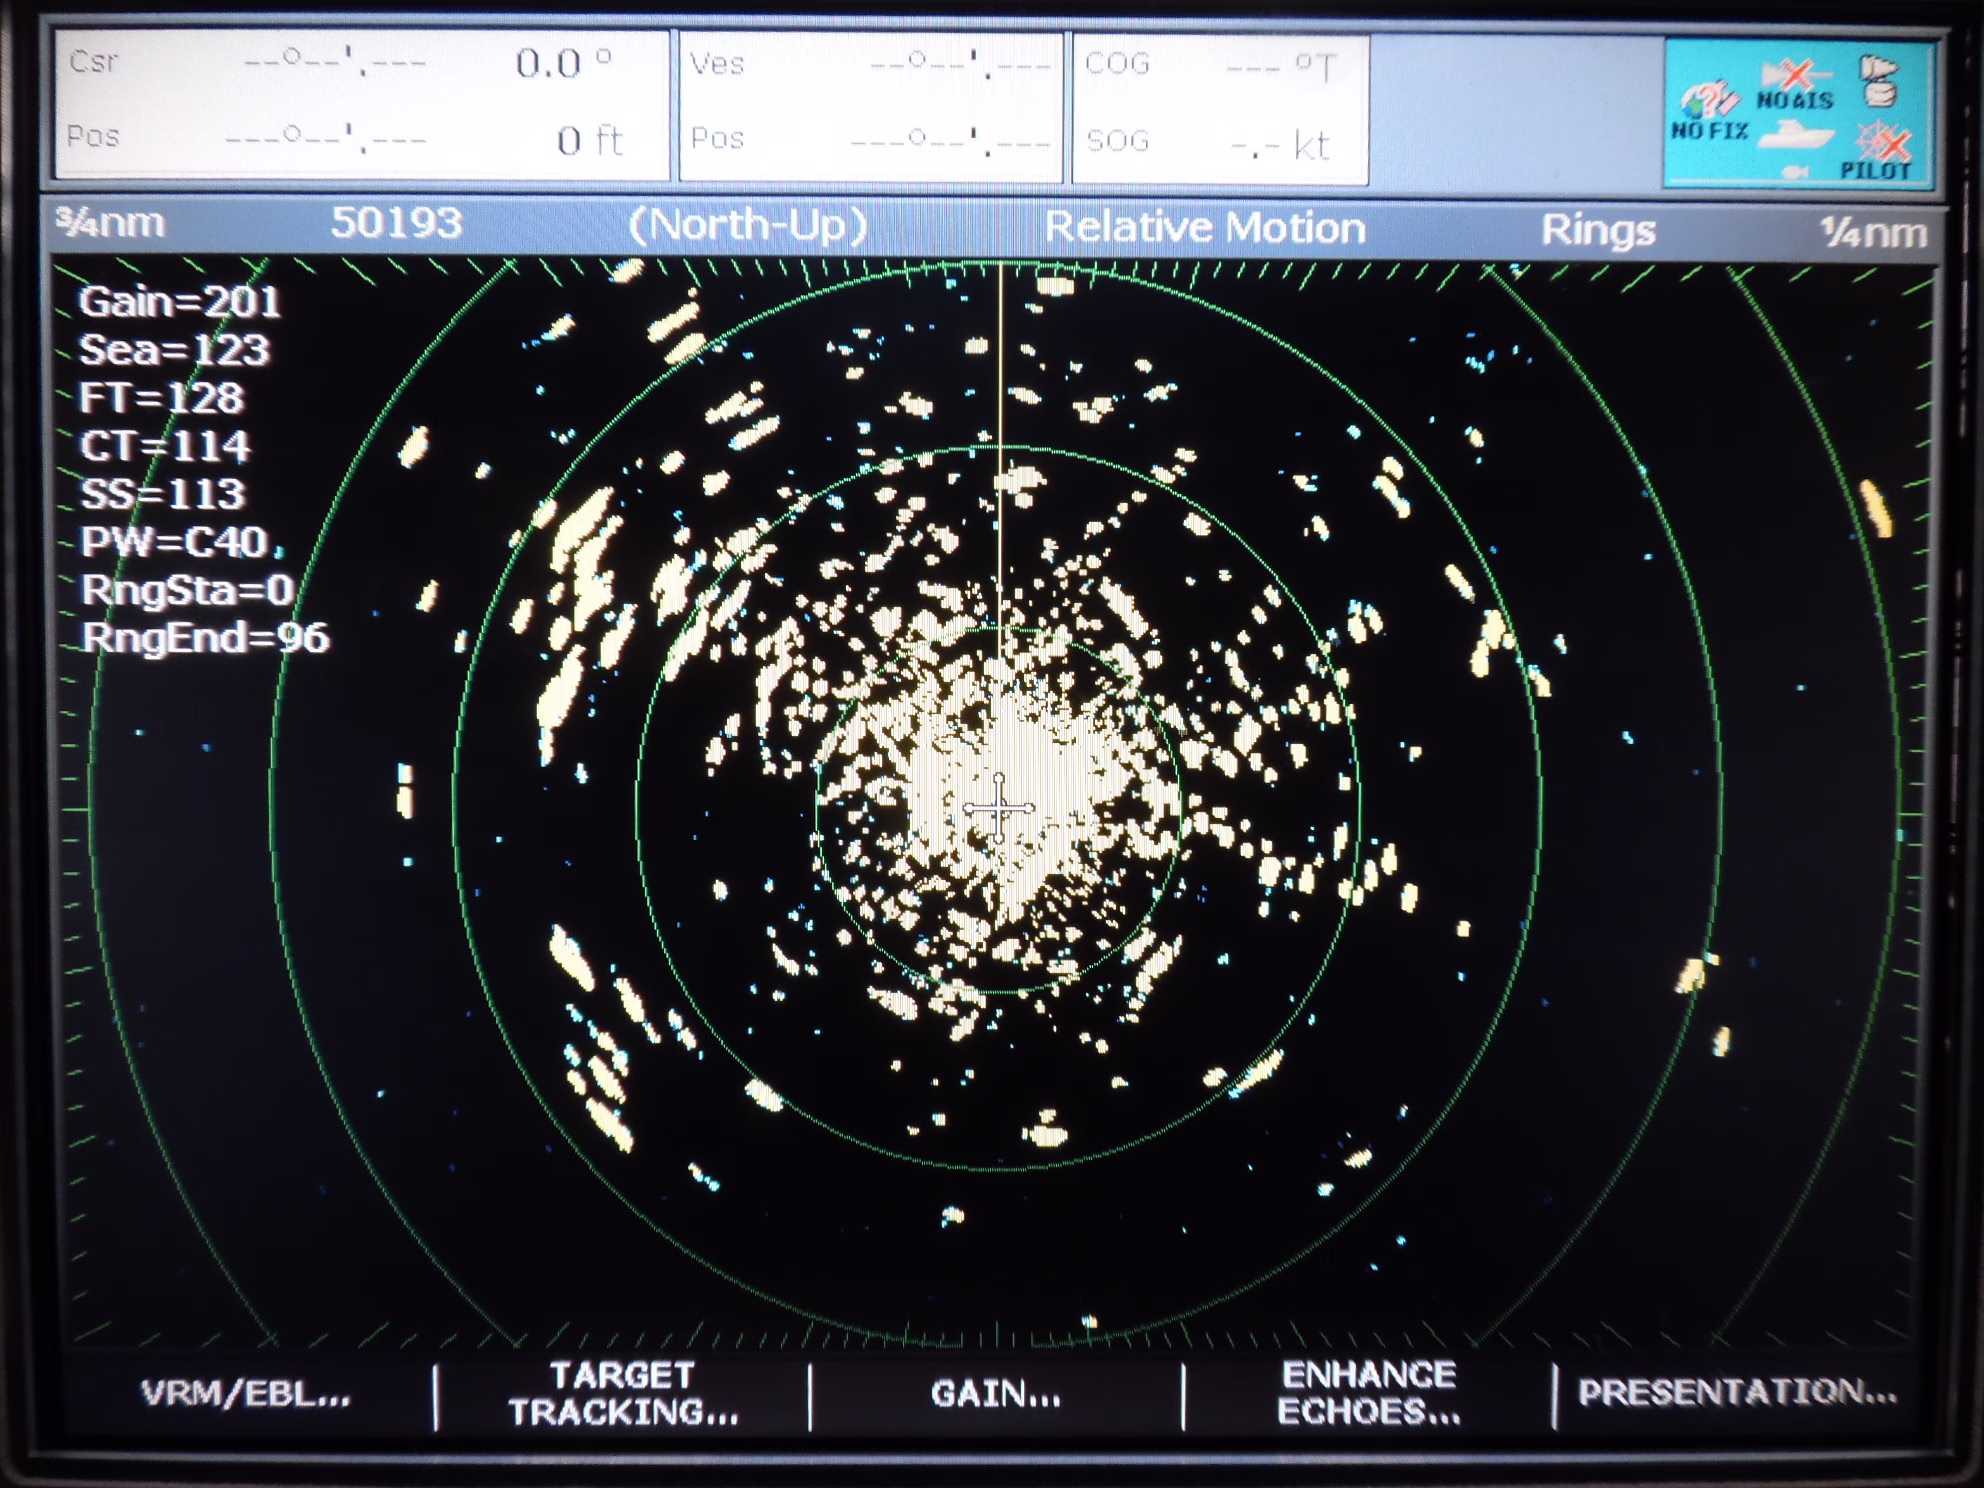Open the TARGET TRACKING... soft key

click(623, 1393)
